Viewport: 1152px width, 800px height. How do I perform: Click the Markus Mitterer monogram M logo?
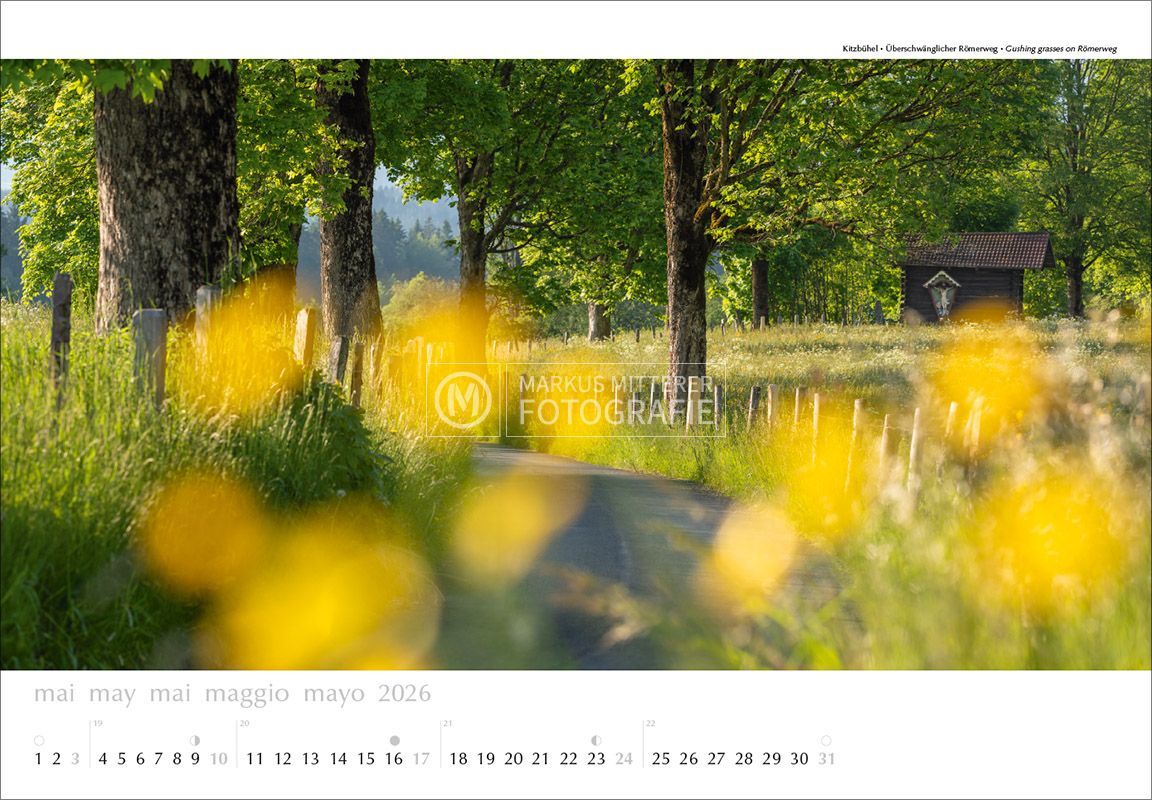[464, 397]
